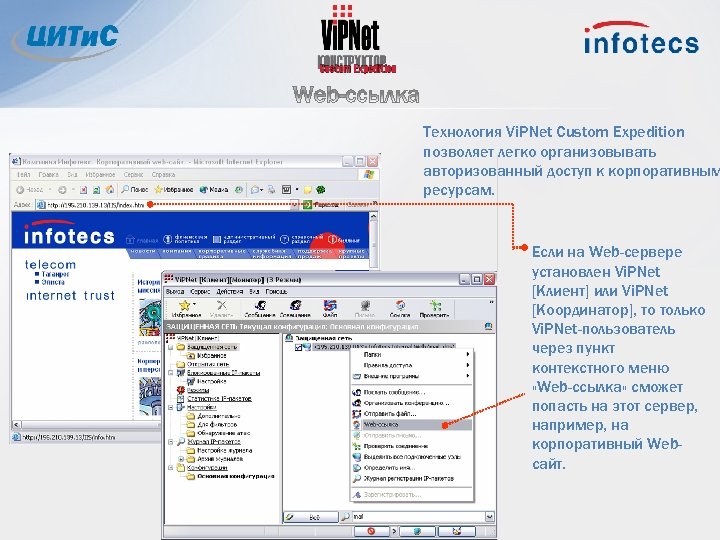Click the Internet Explorer address URL field
The height and width of the screenshot is (540, 720).
click(x=168, y=205)
